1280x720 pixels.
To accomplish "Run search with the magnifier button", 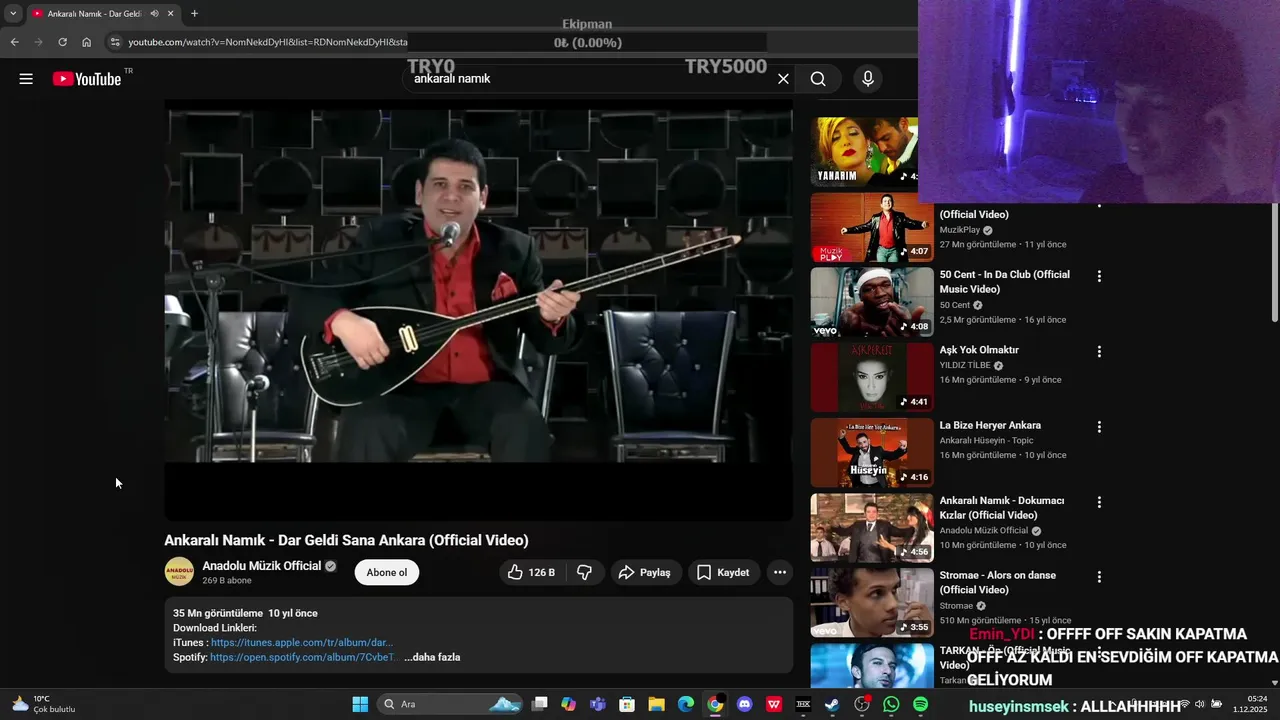I will pos(818,79).
